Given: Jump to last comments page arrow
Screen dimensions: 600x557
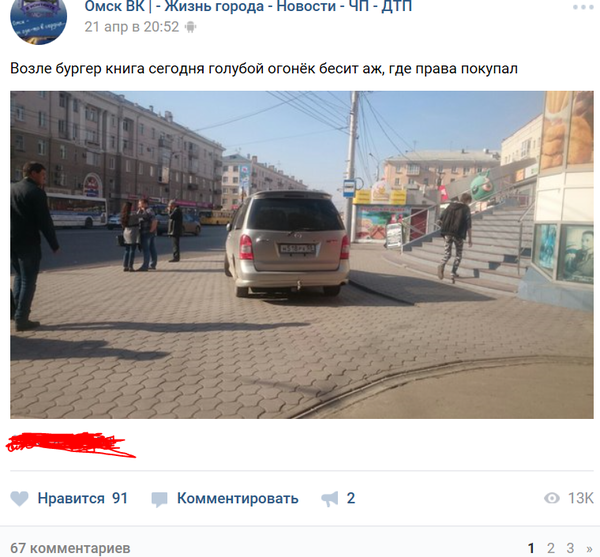Looking at the screenshot, I should pos(589,549).
